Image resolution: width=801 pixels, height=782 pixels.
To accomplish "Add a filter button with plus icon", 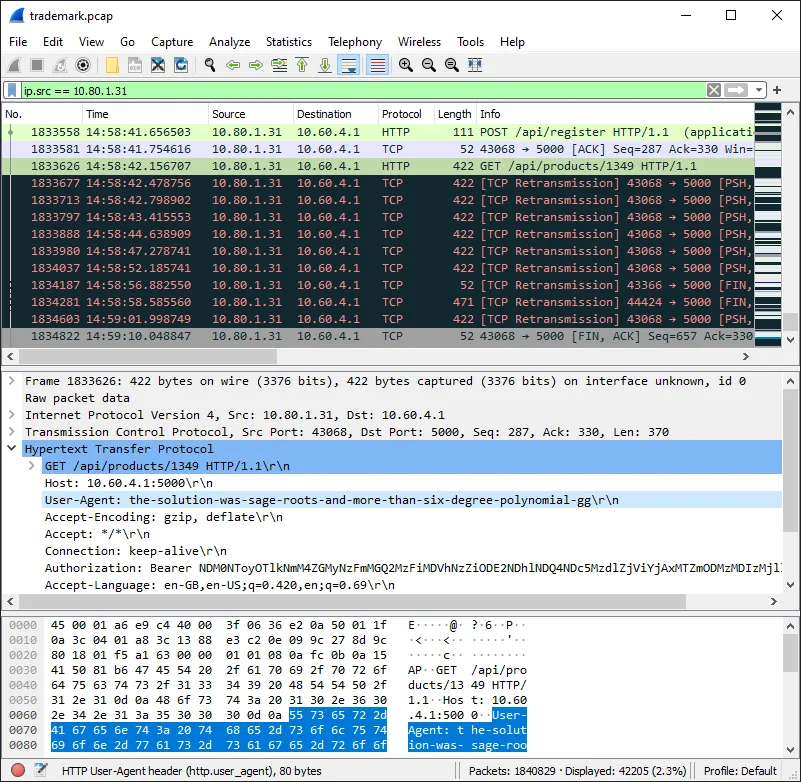I will pyautogui.click(x=777, y=90).
